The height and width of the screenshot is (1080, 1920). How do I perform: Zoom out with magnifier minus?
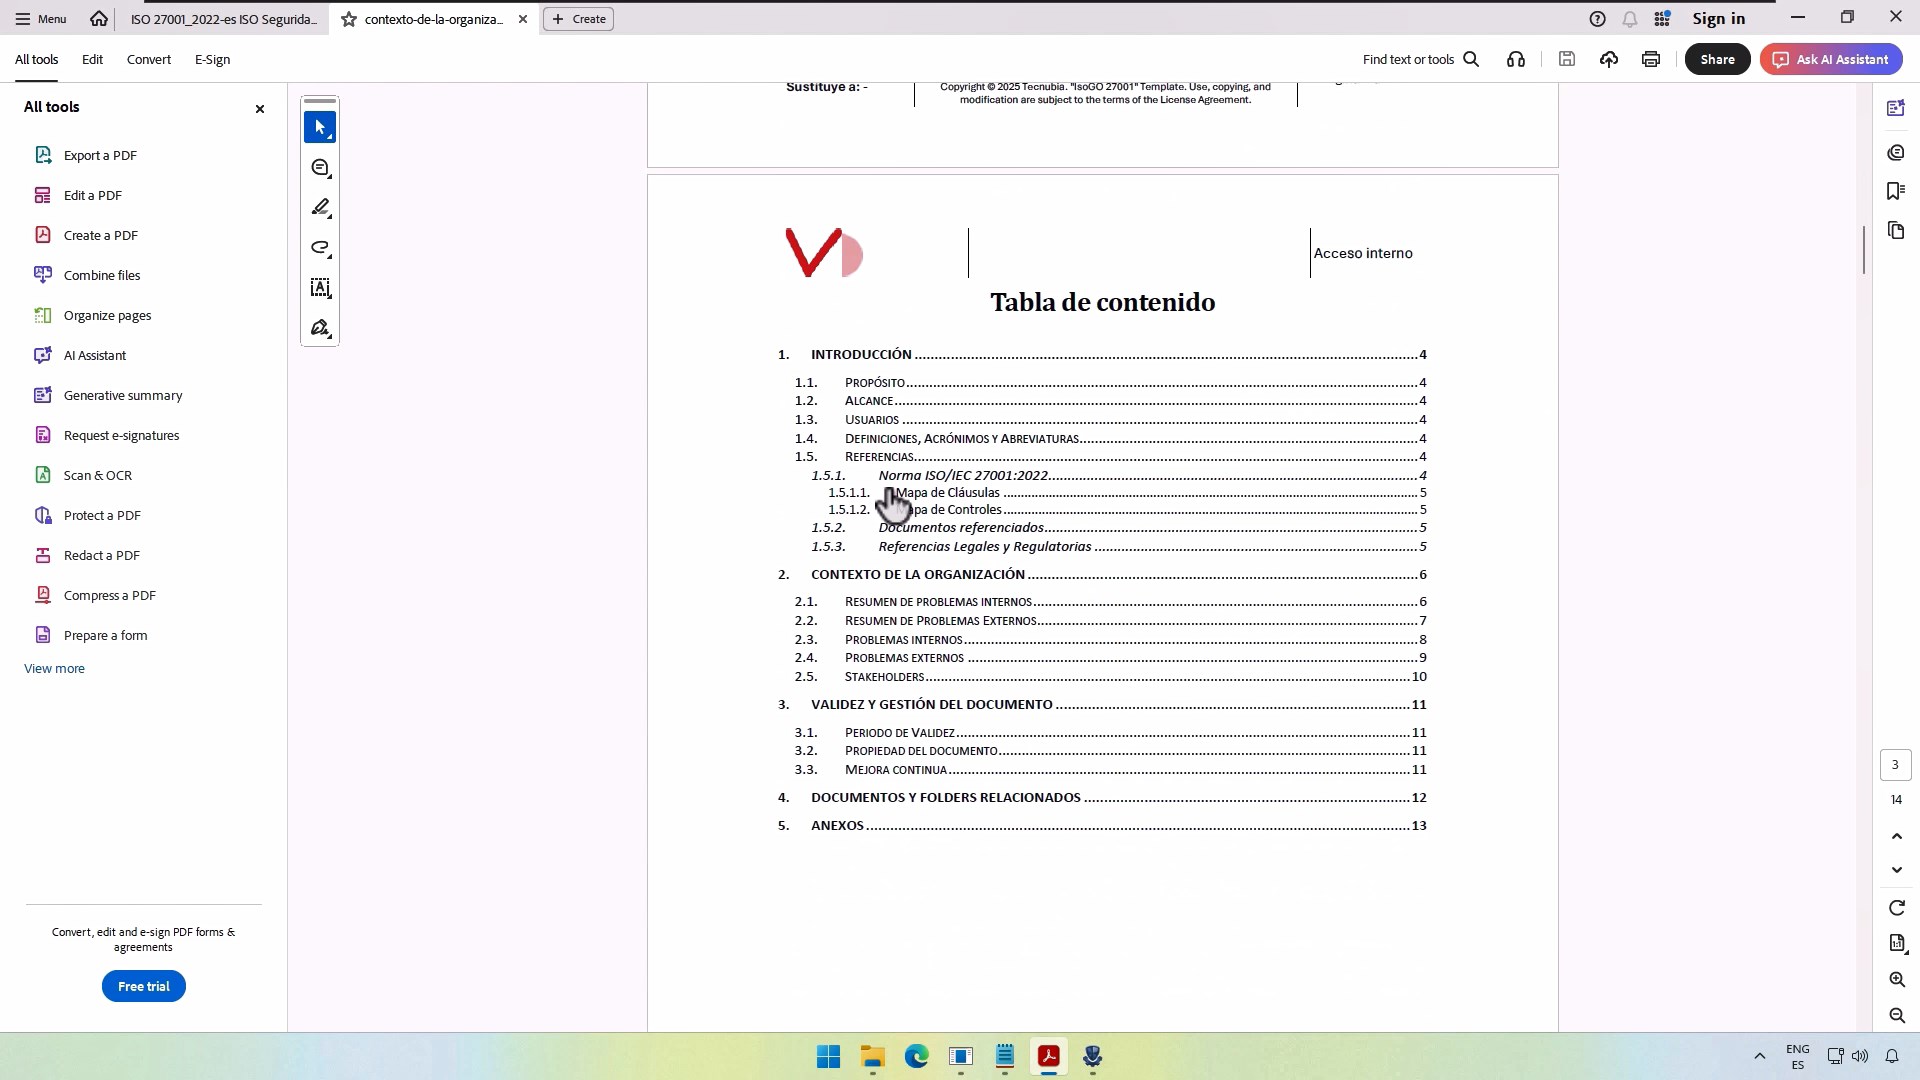tap(1897, 1016)
